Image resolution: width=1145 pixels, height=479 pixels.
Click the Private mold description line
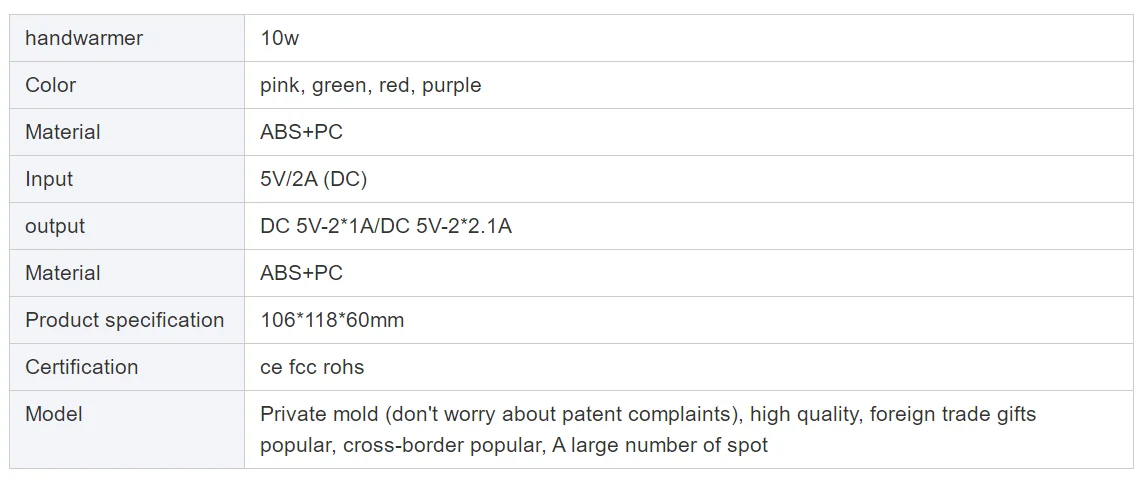[647, 414]
